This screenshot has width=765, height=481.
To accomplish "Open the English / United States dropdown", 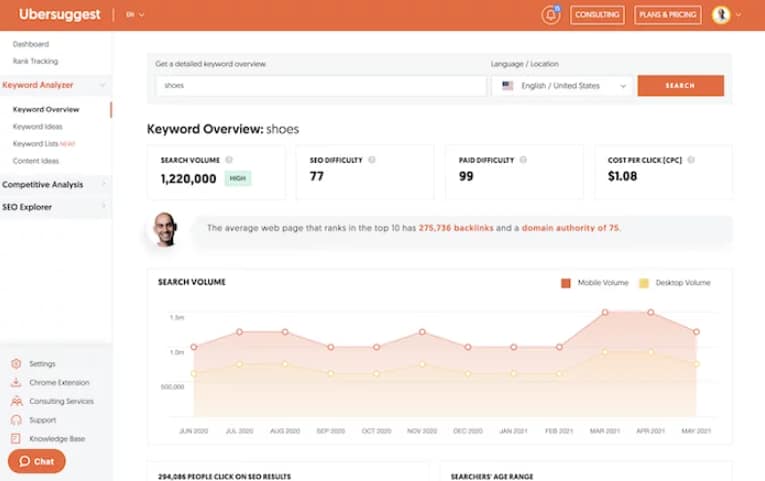I will (x=564, y=86).
